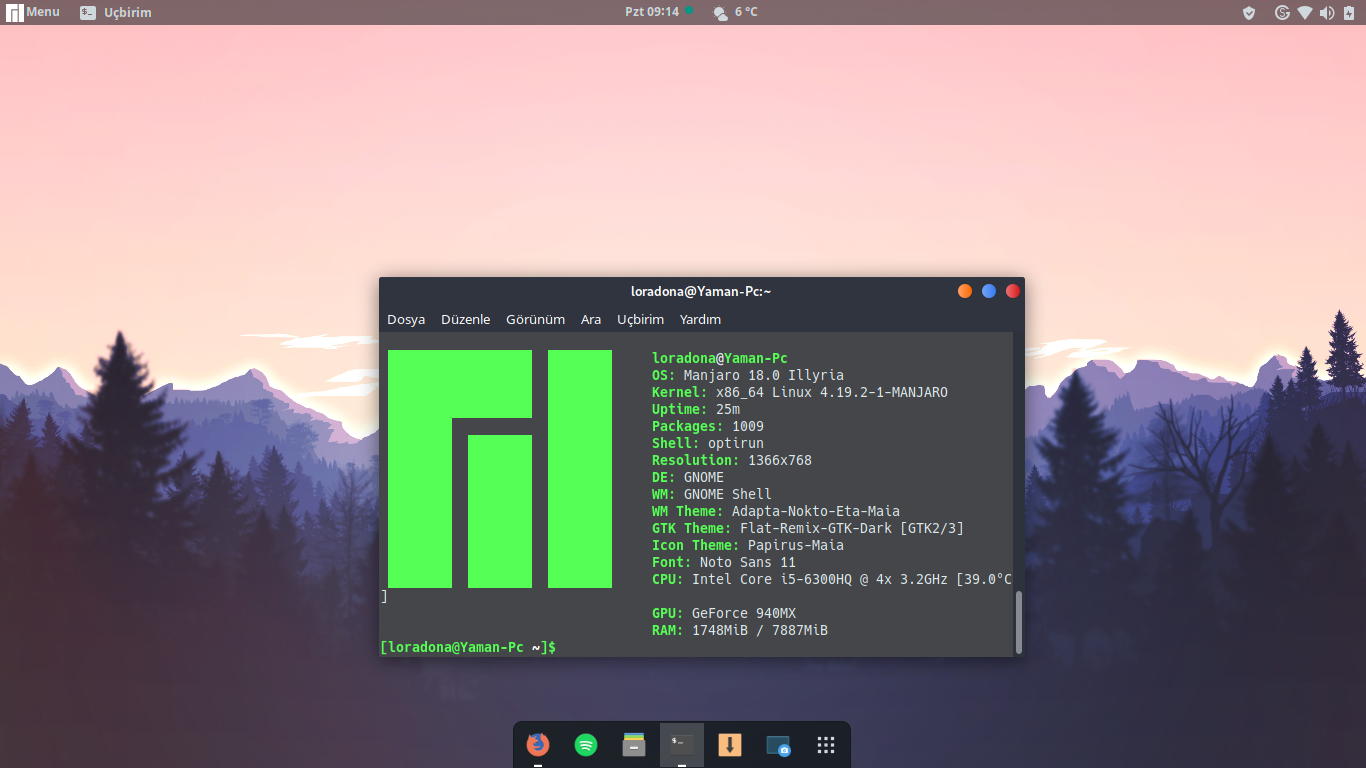Click the terminal vertical scrollbar handle

pos(1019,621)
